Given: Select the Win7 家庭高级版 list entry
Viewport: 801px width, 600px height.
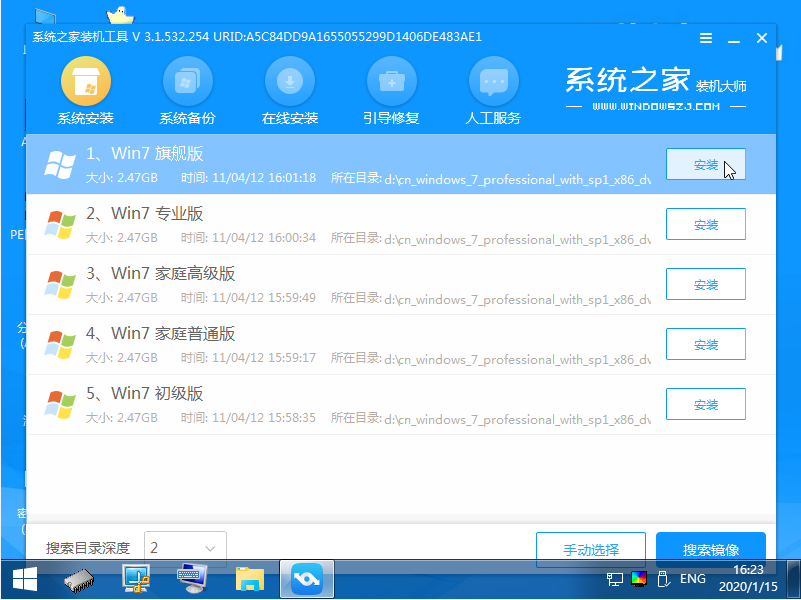Looking at the screenshot, I should (x=350, y=284).
